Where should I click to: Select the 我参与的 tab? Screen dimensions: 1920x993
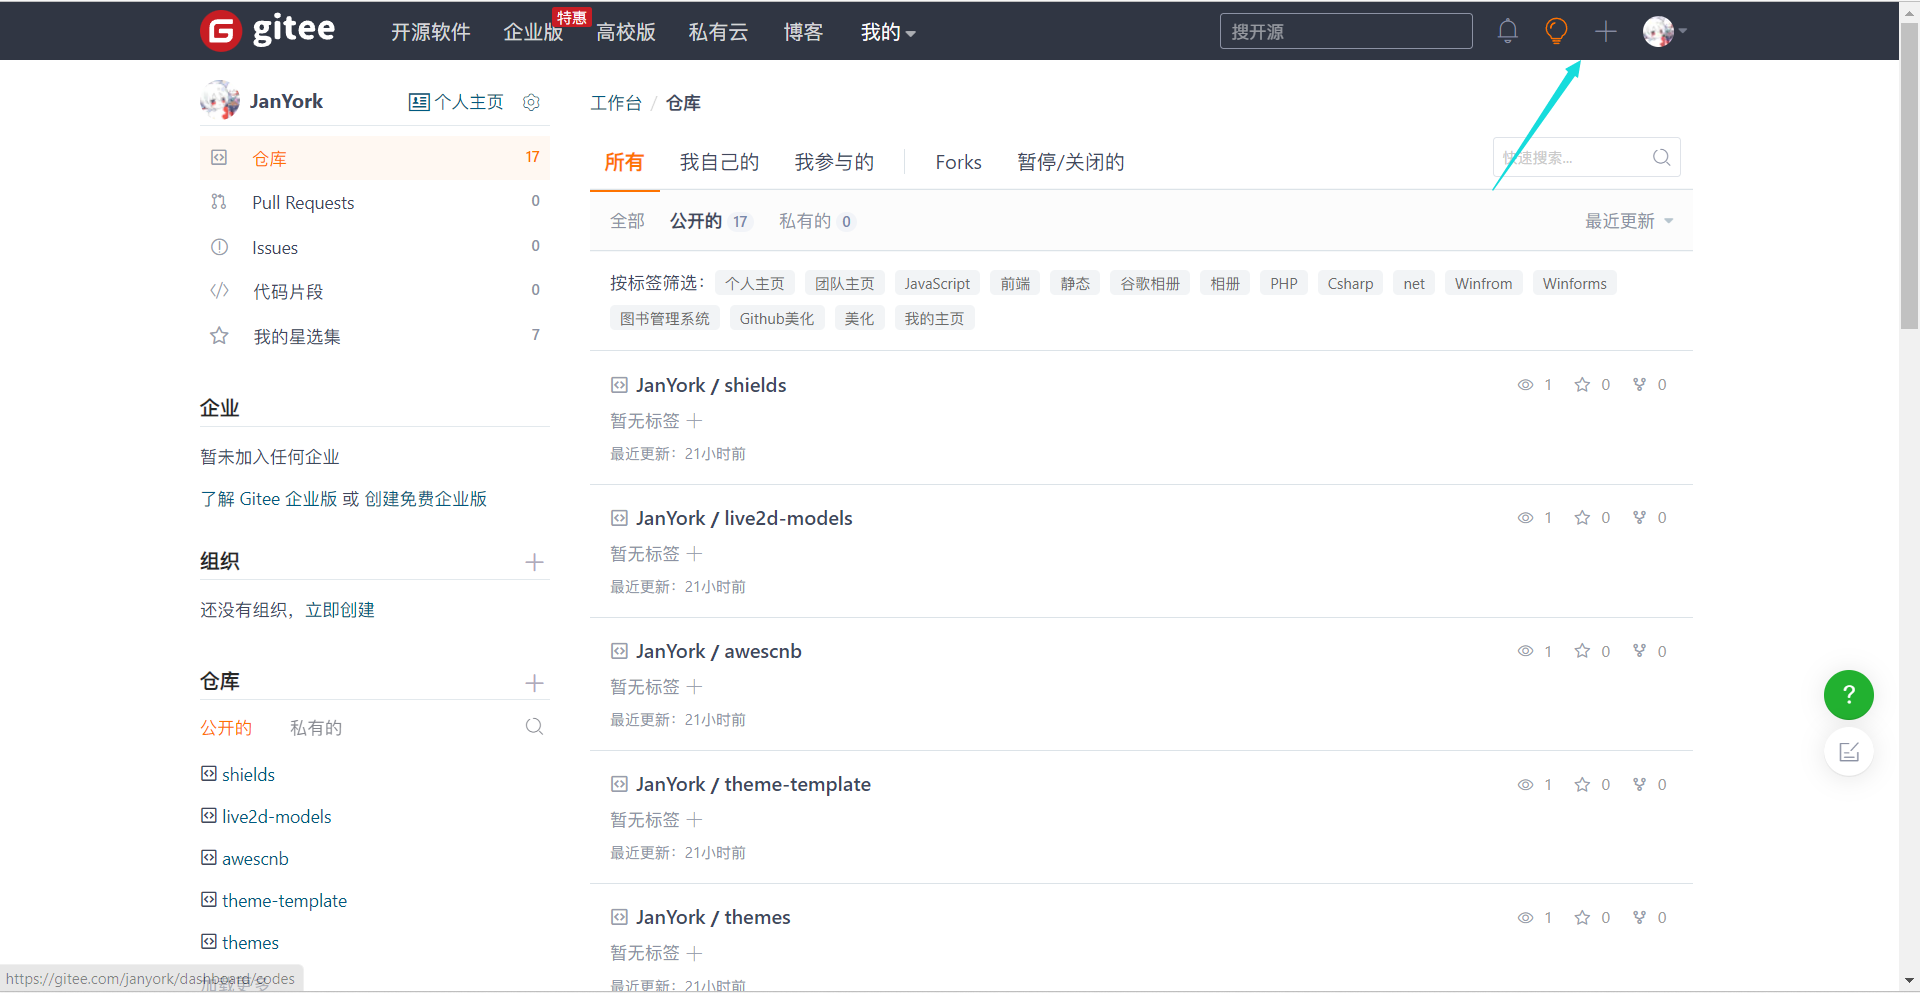coord(834,162)
